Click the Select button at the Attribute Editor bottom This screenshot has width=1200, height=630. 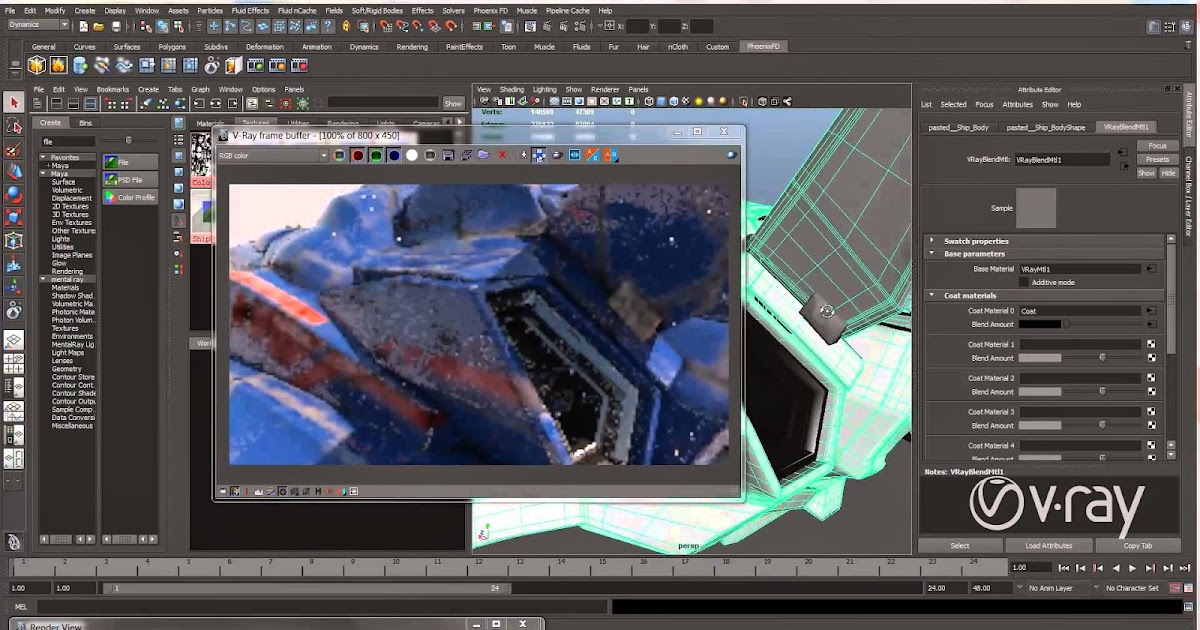[x=960, y=545]
